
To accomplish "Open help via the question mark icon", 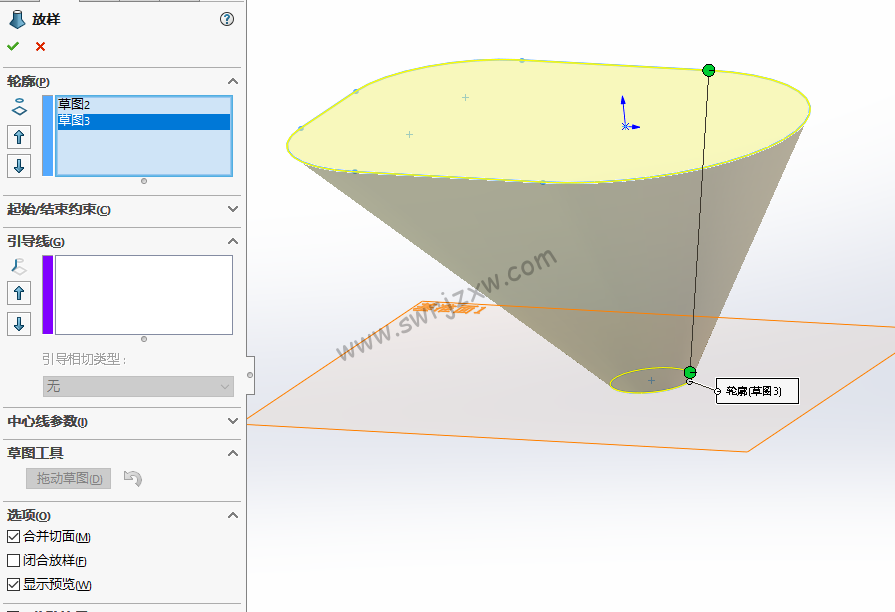I will coord(226,18).
